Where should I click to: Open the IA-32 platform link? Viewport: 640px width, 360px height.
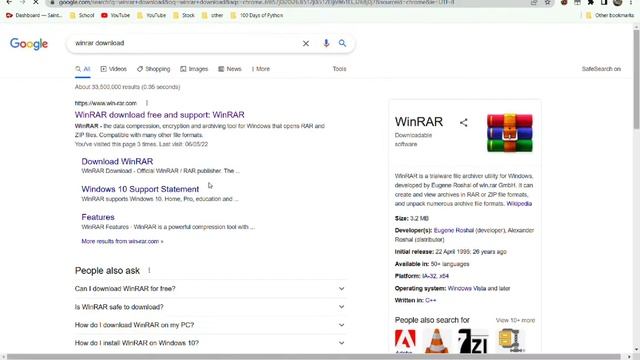429,276
